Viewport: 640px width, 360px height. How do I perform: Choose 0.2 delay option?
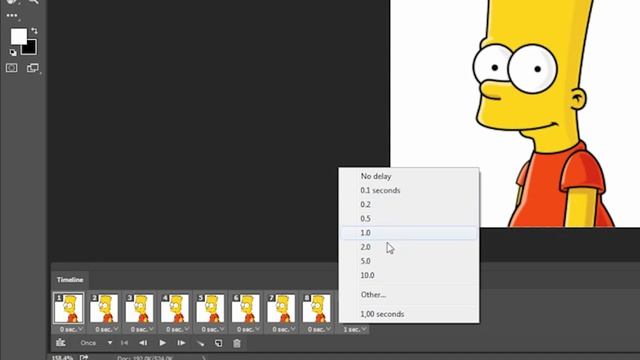click(409, 204)
